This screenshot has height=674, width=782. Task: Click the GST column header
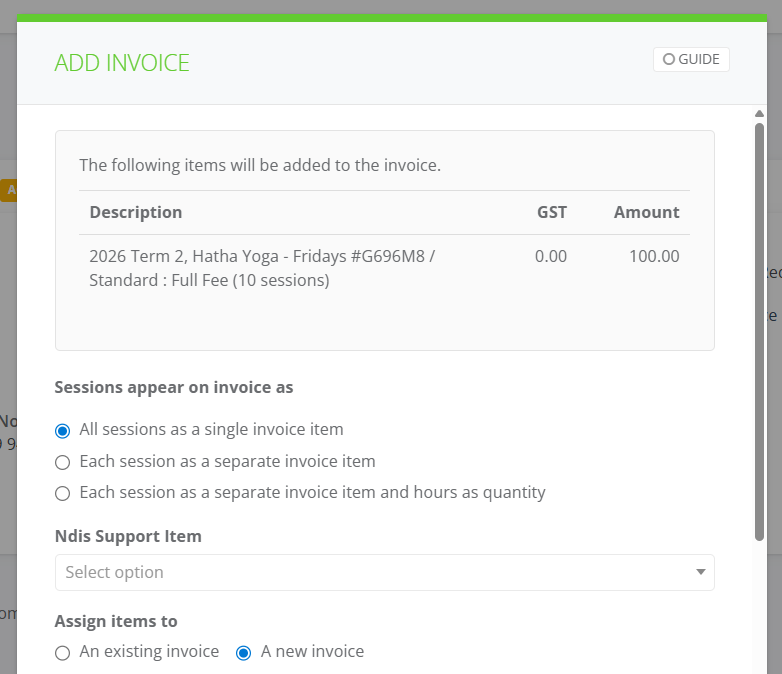[x=552, y=213]
